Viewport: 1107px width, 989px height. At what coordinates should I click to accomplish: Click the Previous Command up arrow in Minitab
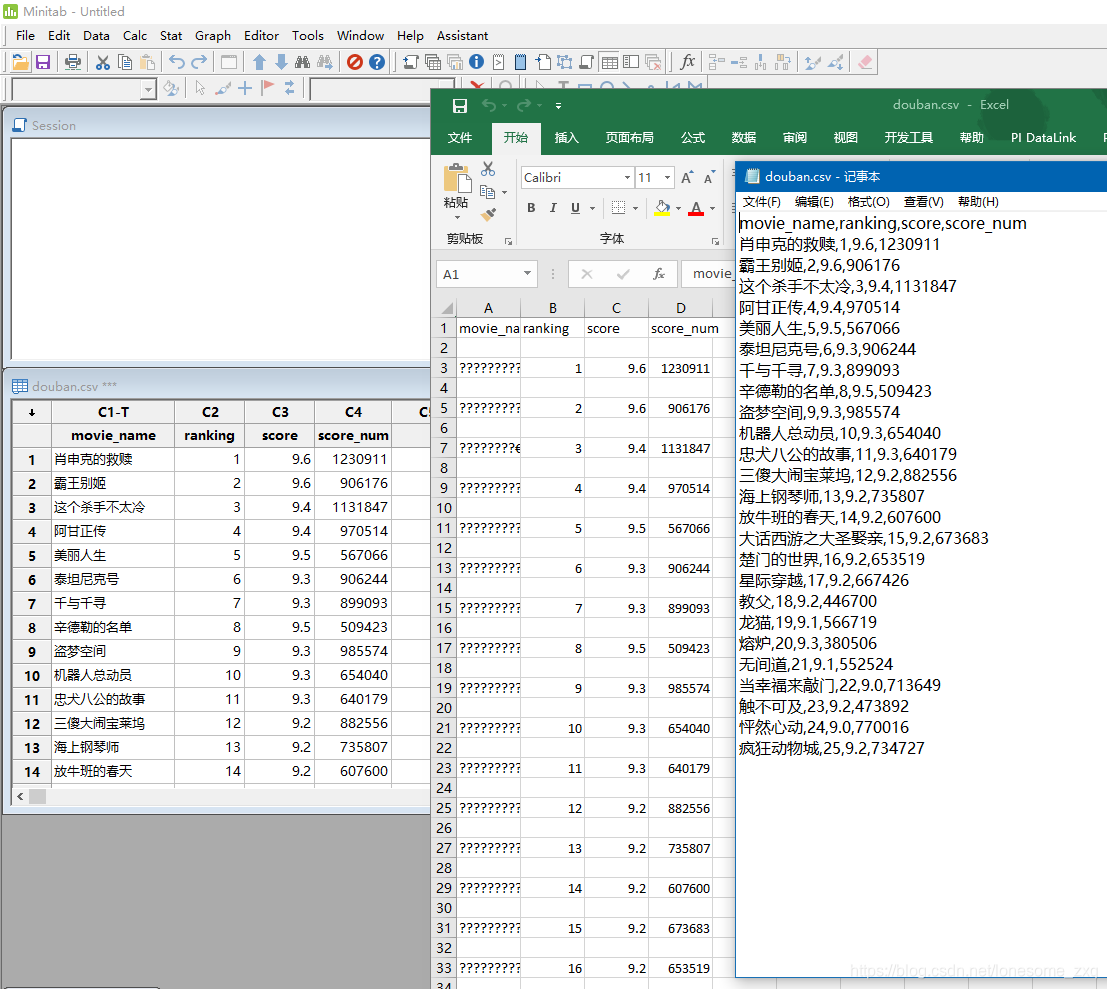coord(259,62)
